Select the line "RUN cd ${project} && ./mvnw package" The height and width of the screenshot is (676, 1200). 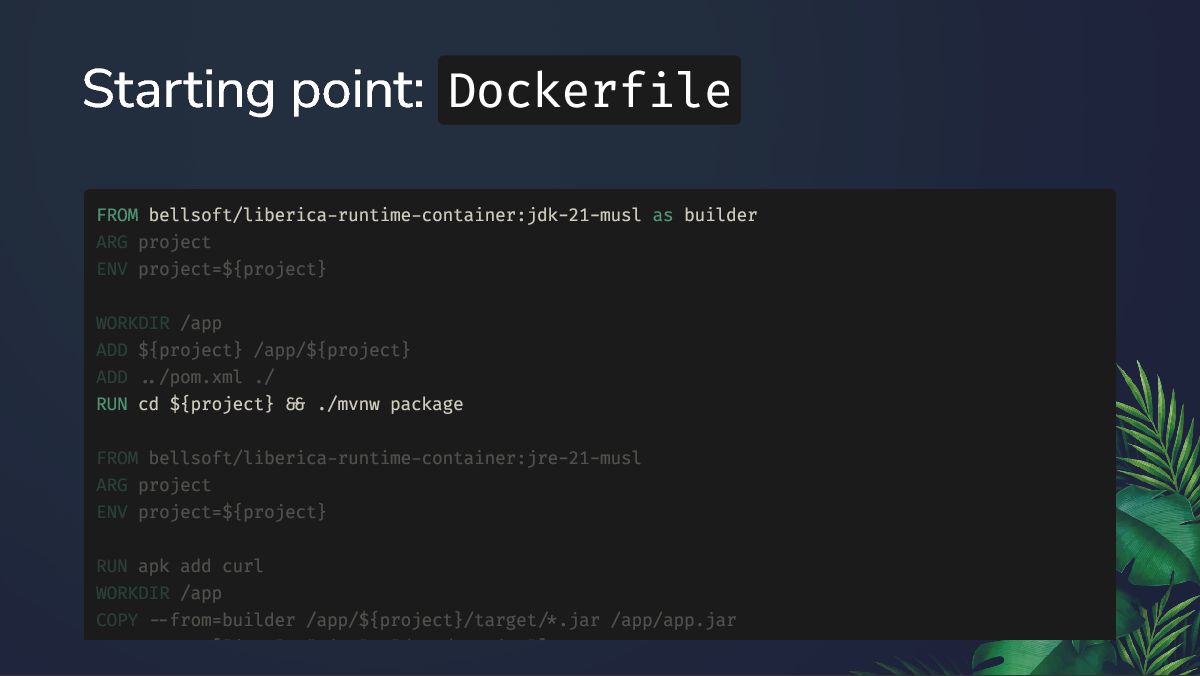[x=280, y=404]
